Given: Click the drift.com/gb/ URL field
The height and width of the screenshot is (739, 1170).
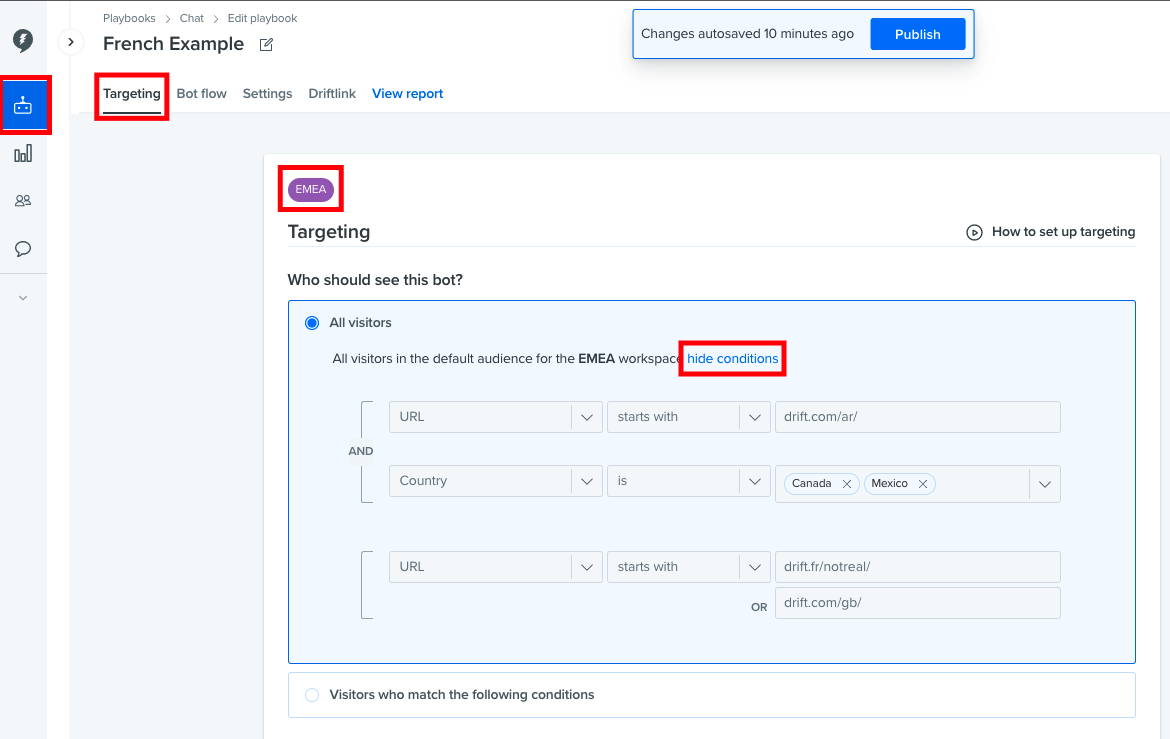Looking at the screenshot, I should pyautogui.click(x=918, y=603).
